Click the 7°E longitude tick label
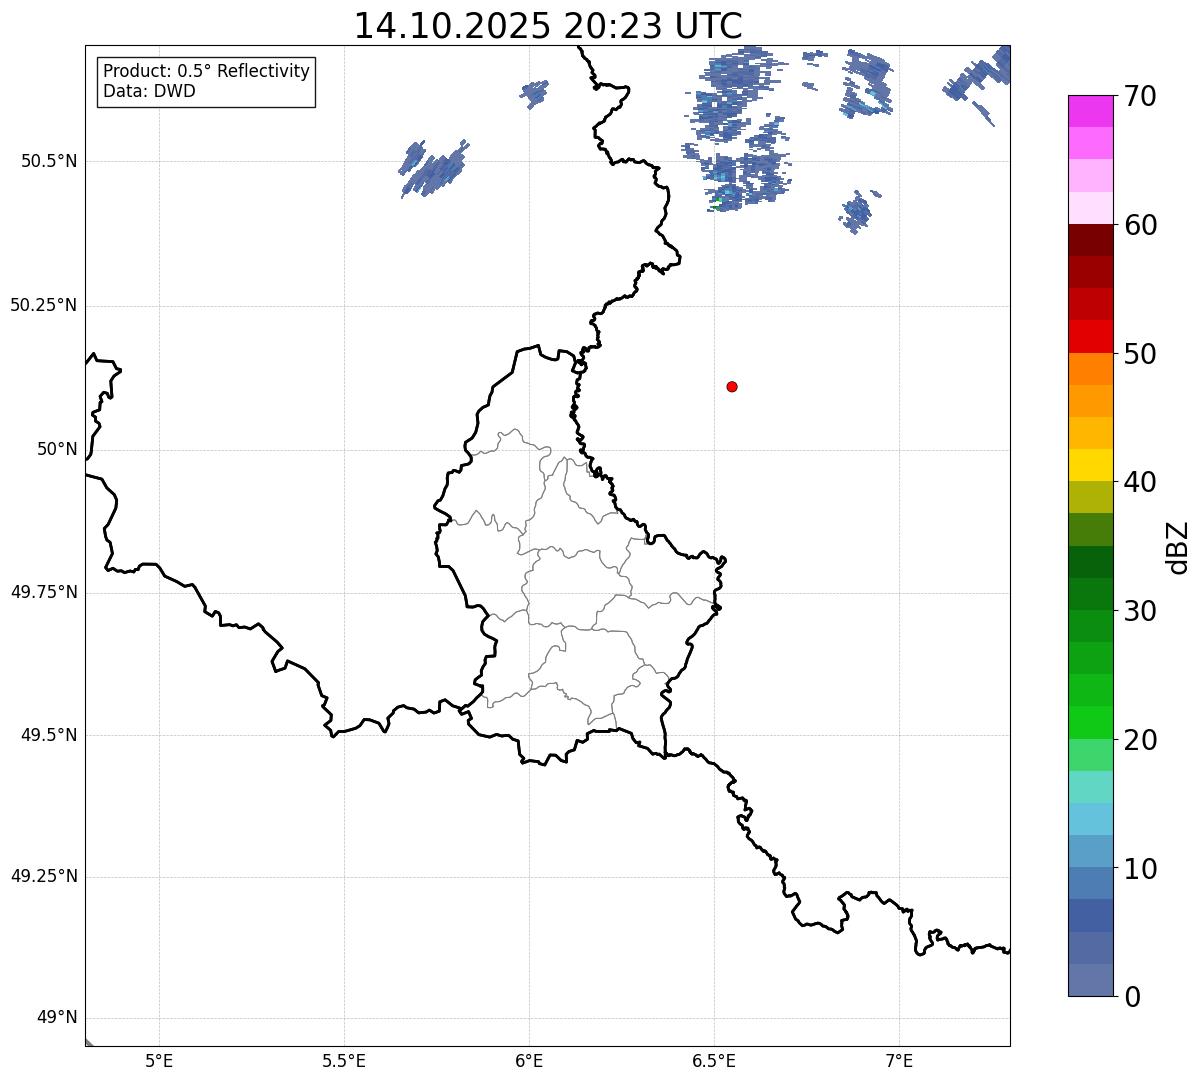Viewport: 1202px width, 1081px height. (899, 1060)
